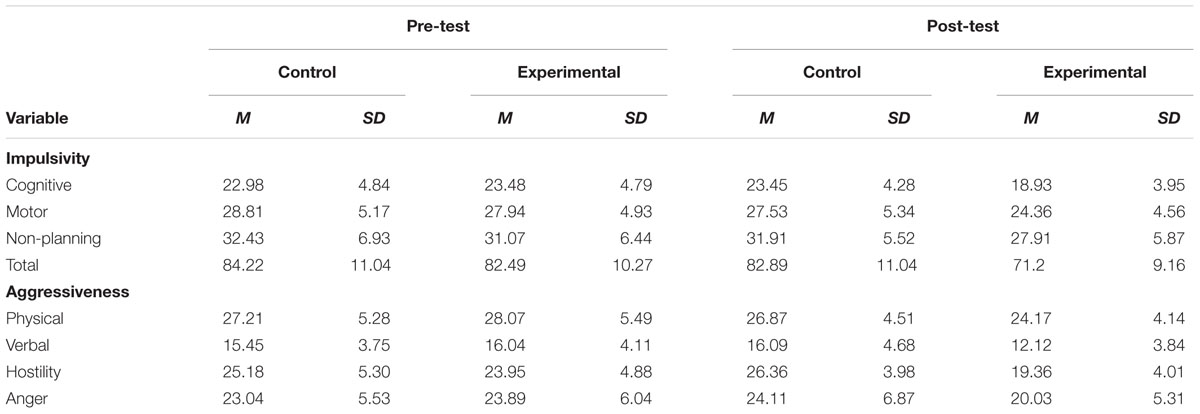Select the Variable column header
The width and height of the screenshot is (1200, 414).
click(37, 118)
